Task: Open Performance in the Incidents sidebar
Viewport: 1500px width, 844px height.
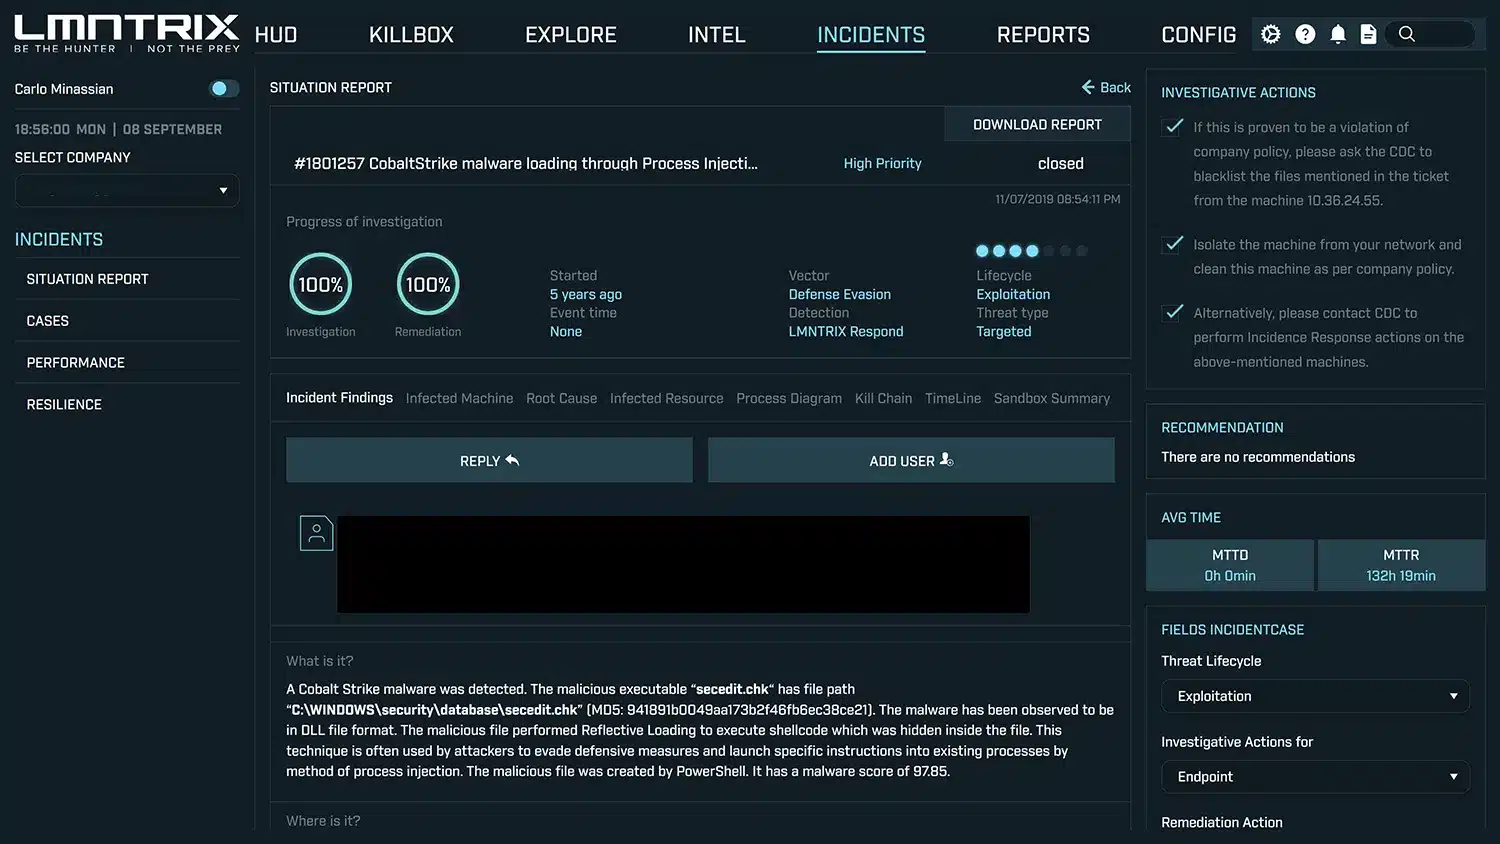Action: coord(76,363)
